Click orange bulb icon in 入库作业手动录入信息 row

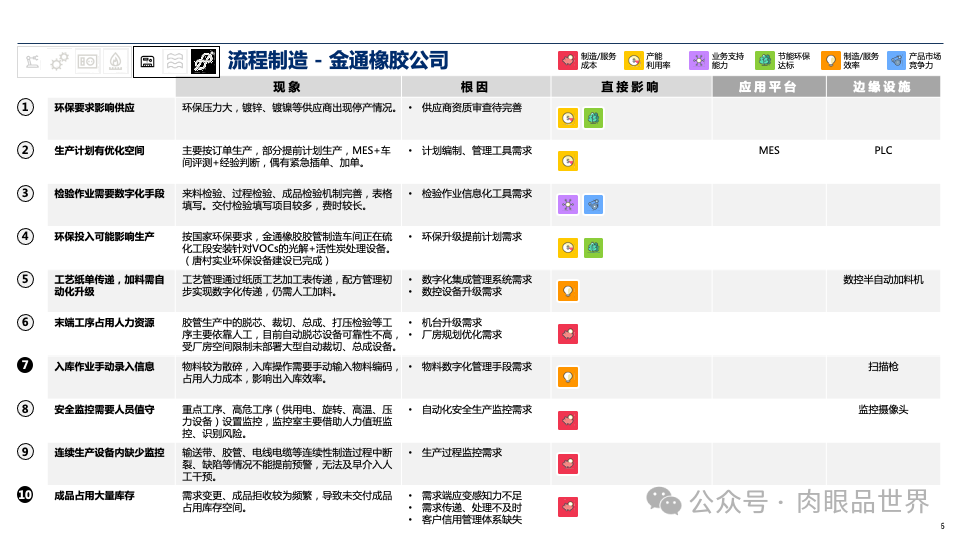click(568, 377)
